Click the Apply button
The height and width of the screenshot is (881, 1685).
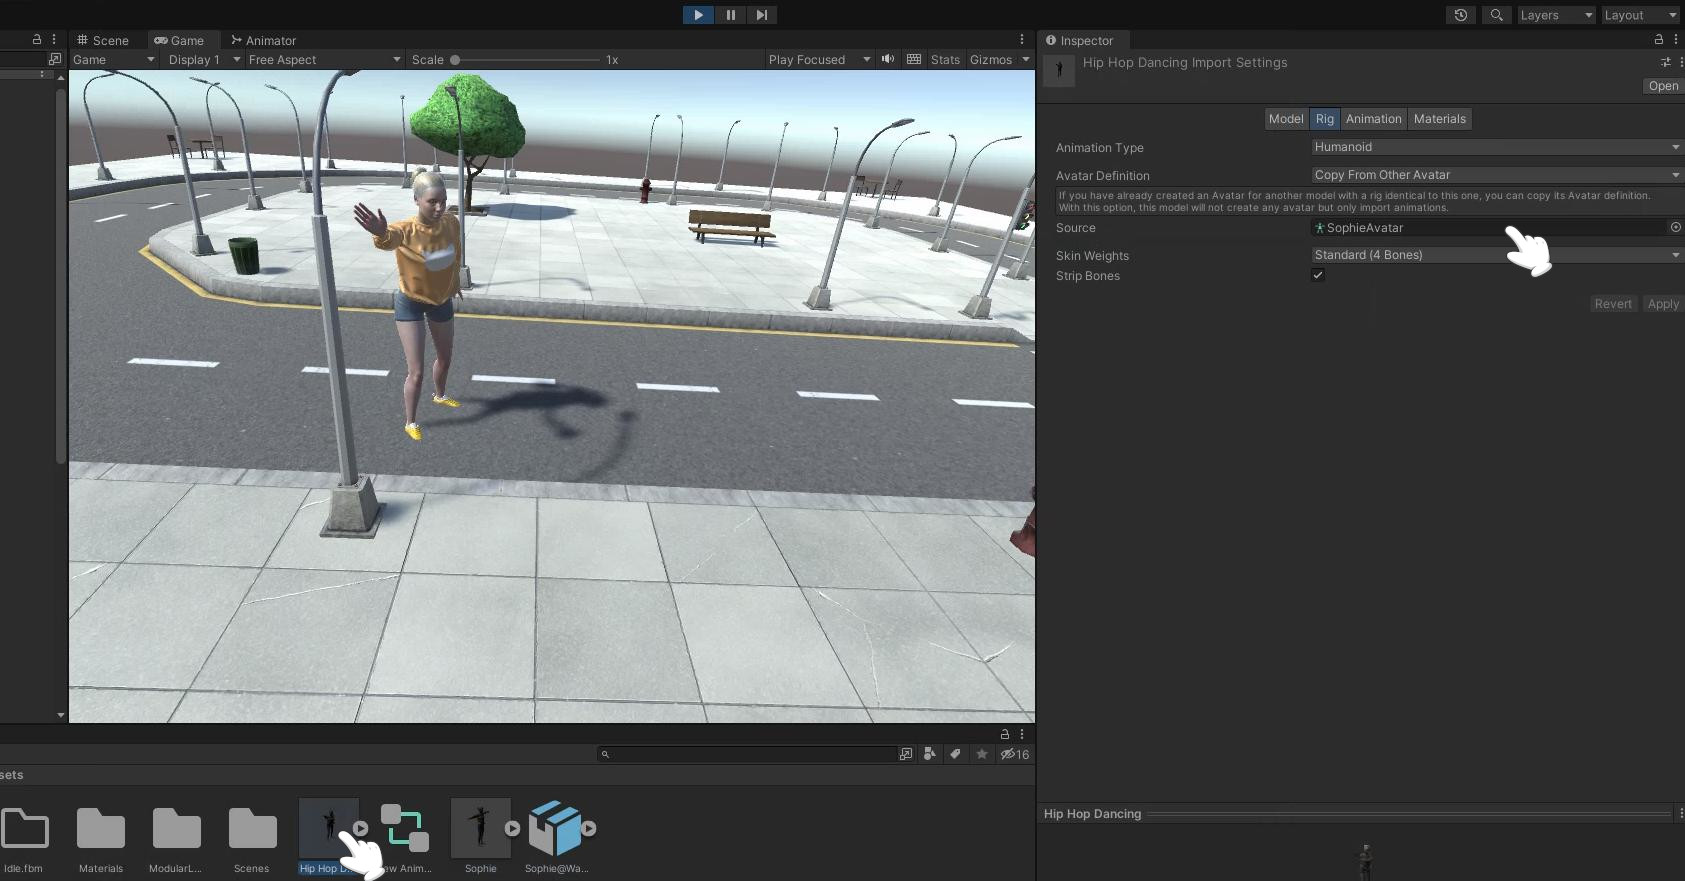(1663, 304)
